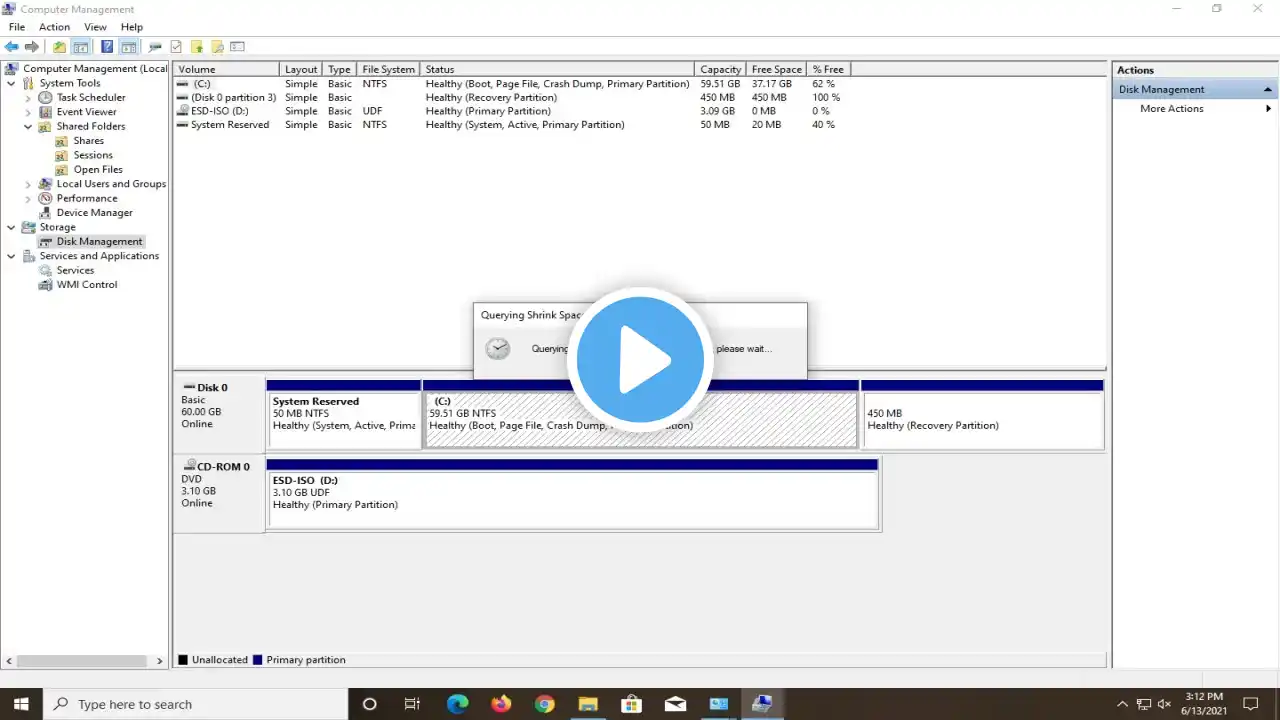This screenshot has height=720, width=1280.
Task: Sort by the File System column header
Action: click(x=389, y=69)
